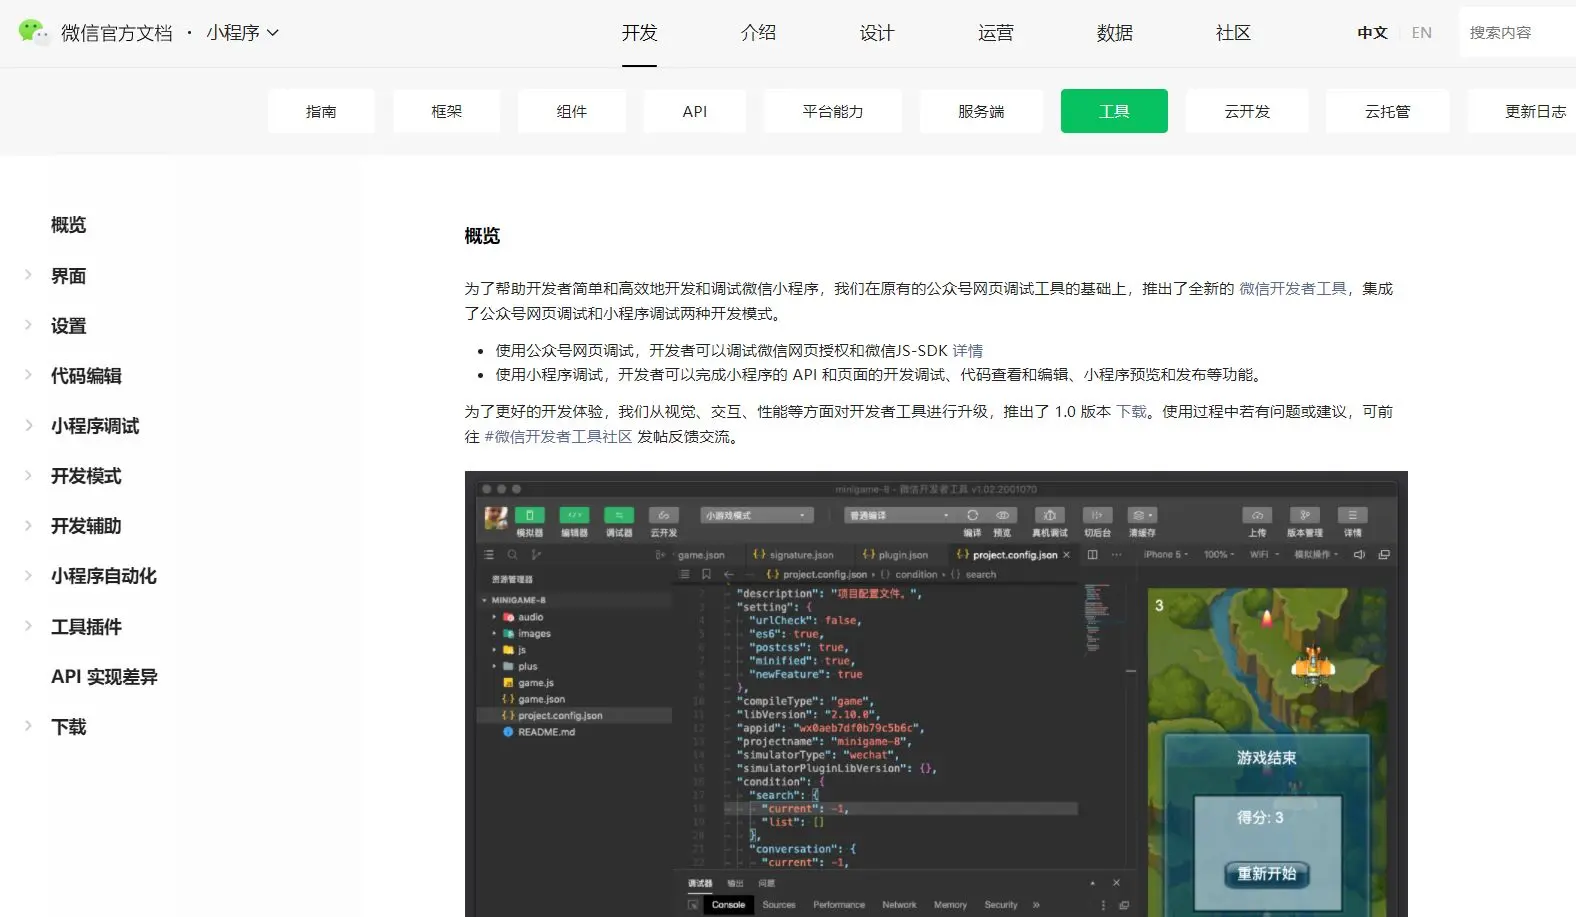
Task: Switch to the 云开发 sub-tab
Action: point(1247,111)
